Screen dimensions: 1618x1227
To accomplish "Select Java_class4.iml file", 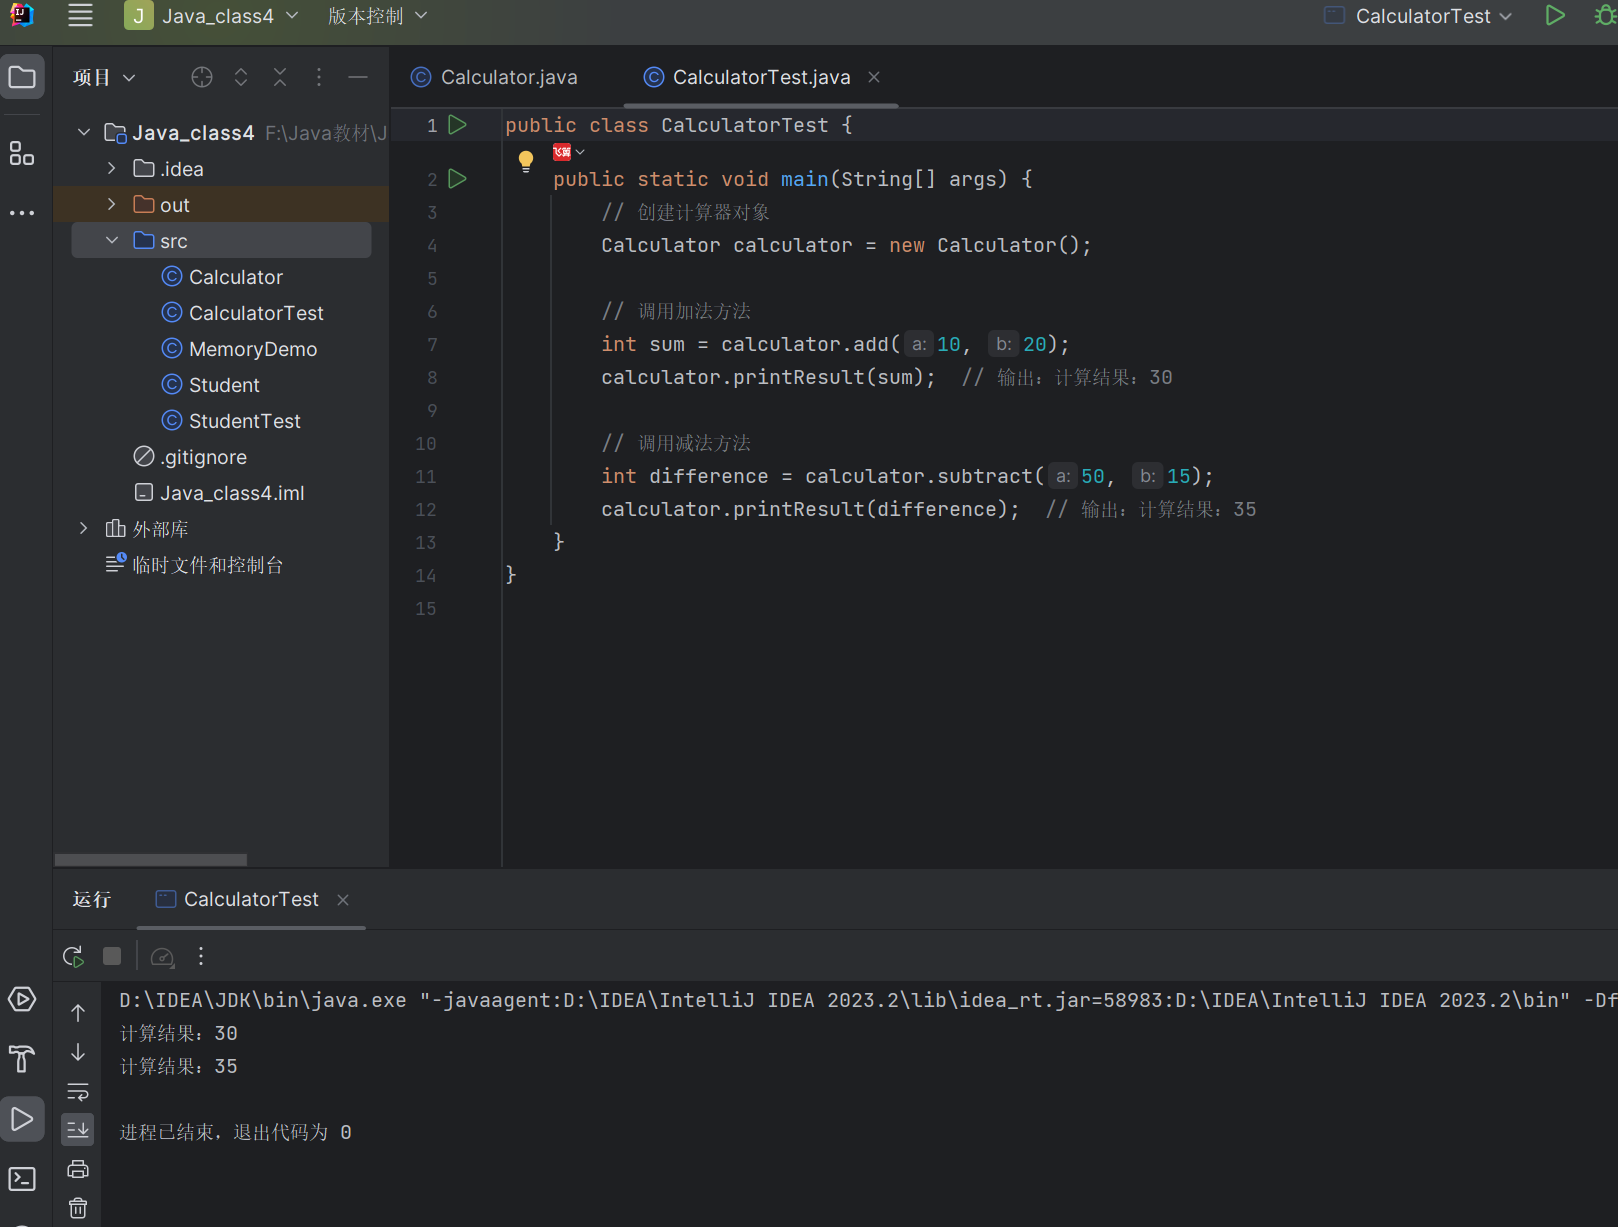I will point(220,493).
